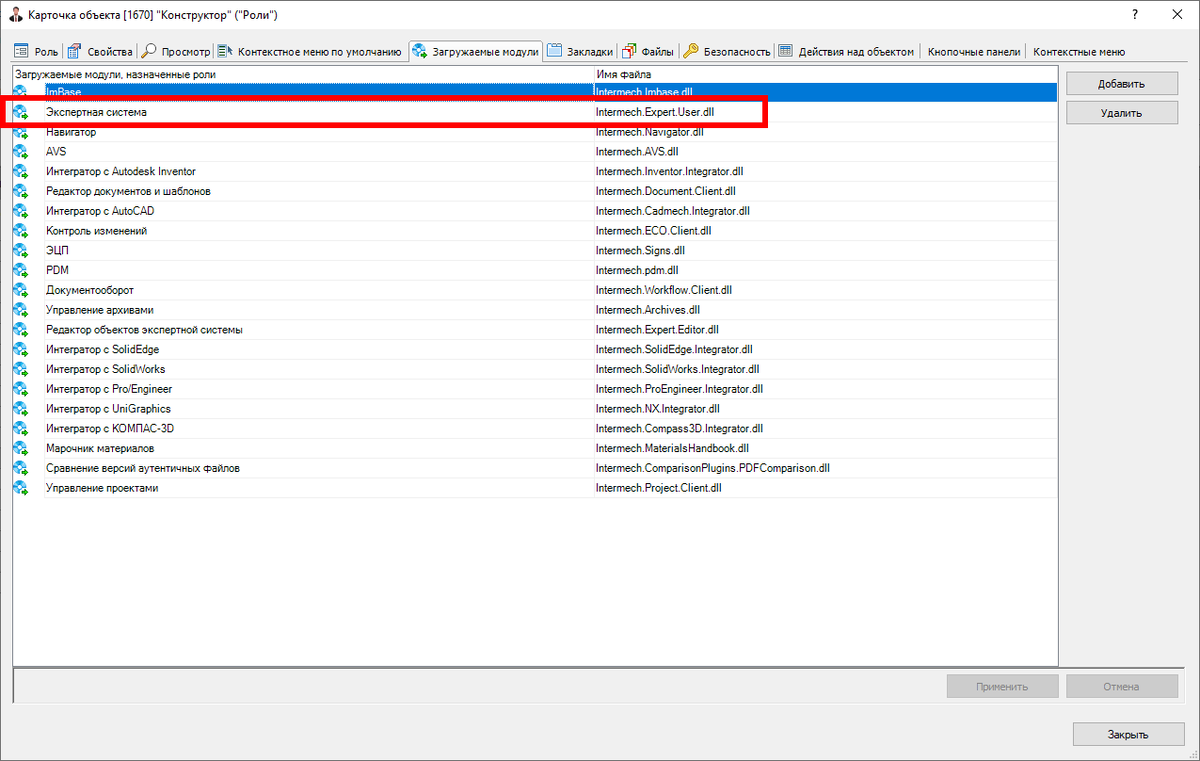Click the module icon beside Экспертная система
This screenshot has height=761, width=1200.
pyautogui.click(x=21, y=112)
